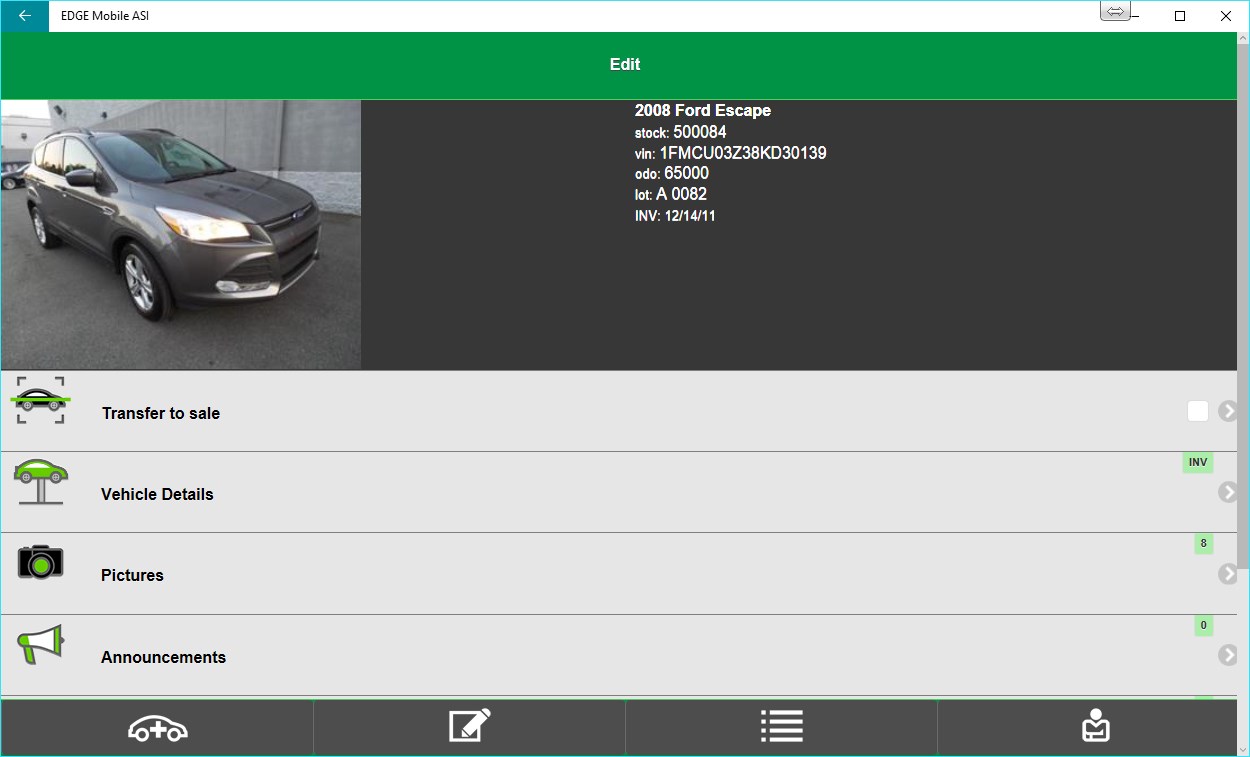
Task: Click the INV badge on Vehicle Details
Action: (x=1198, y=463)
